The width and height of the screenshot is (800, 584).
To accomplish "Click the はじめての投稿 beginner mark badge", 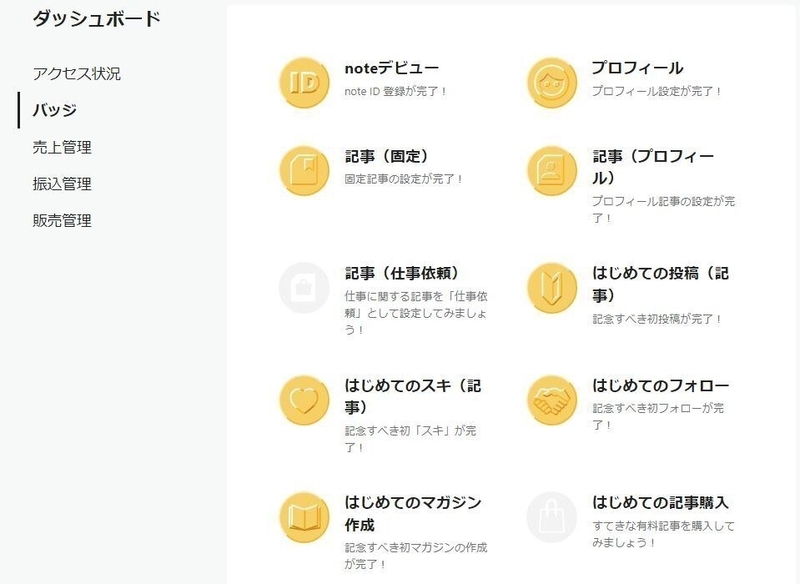I will 552,288.
